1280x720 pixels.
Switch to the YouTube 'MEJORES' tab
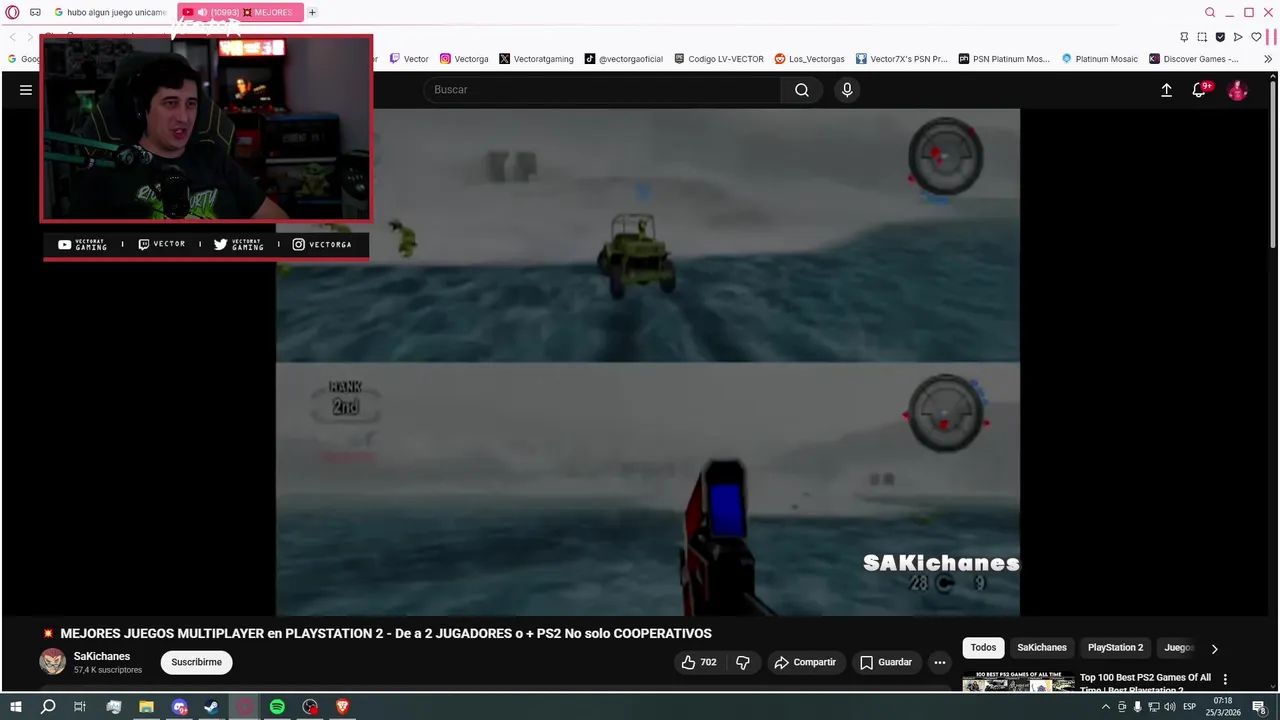(239, 12)
